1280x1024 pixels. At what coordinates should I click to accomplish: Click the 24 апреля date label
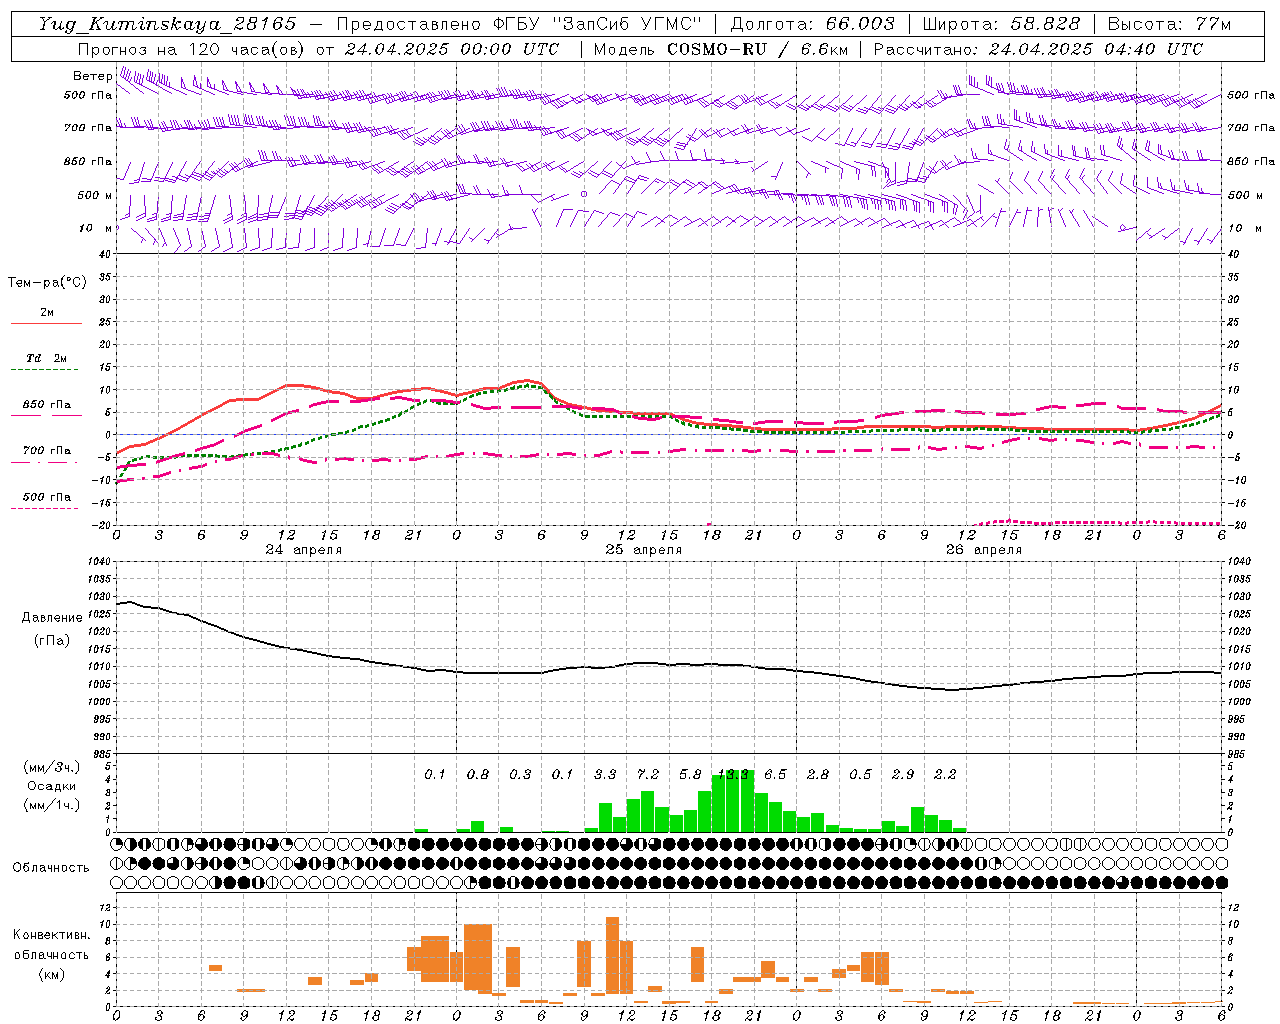(x=303, y=550)
